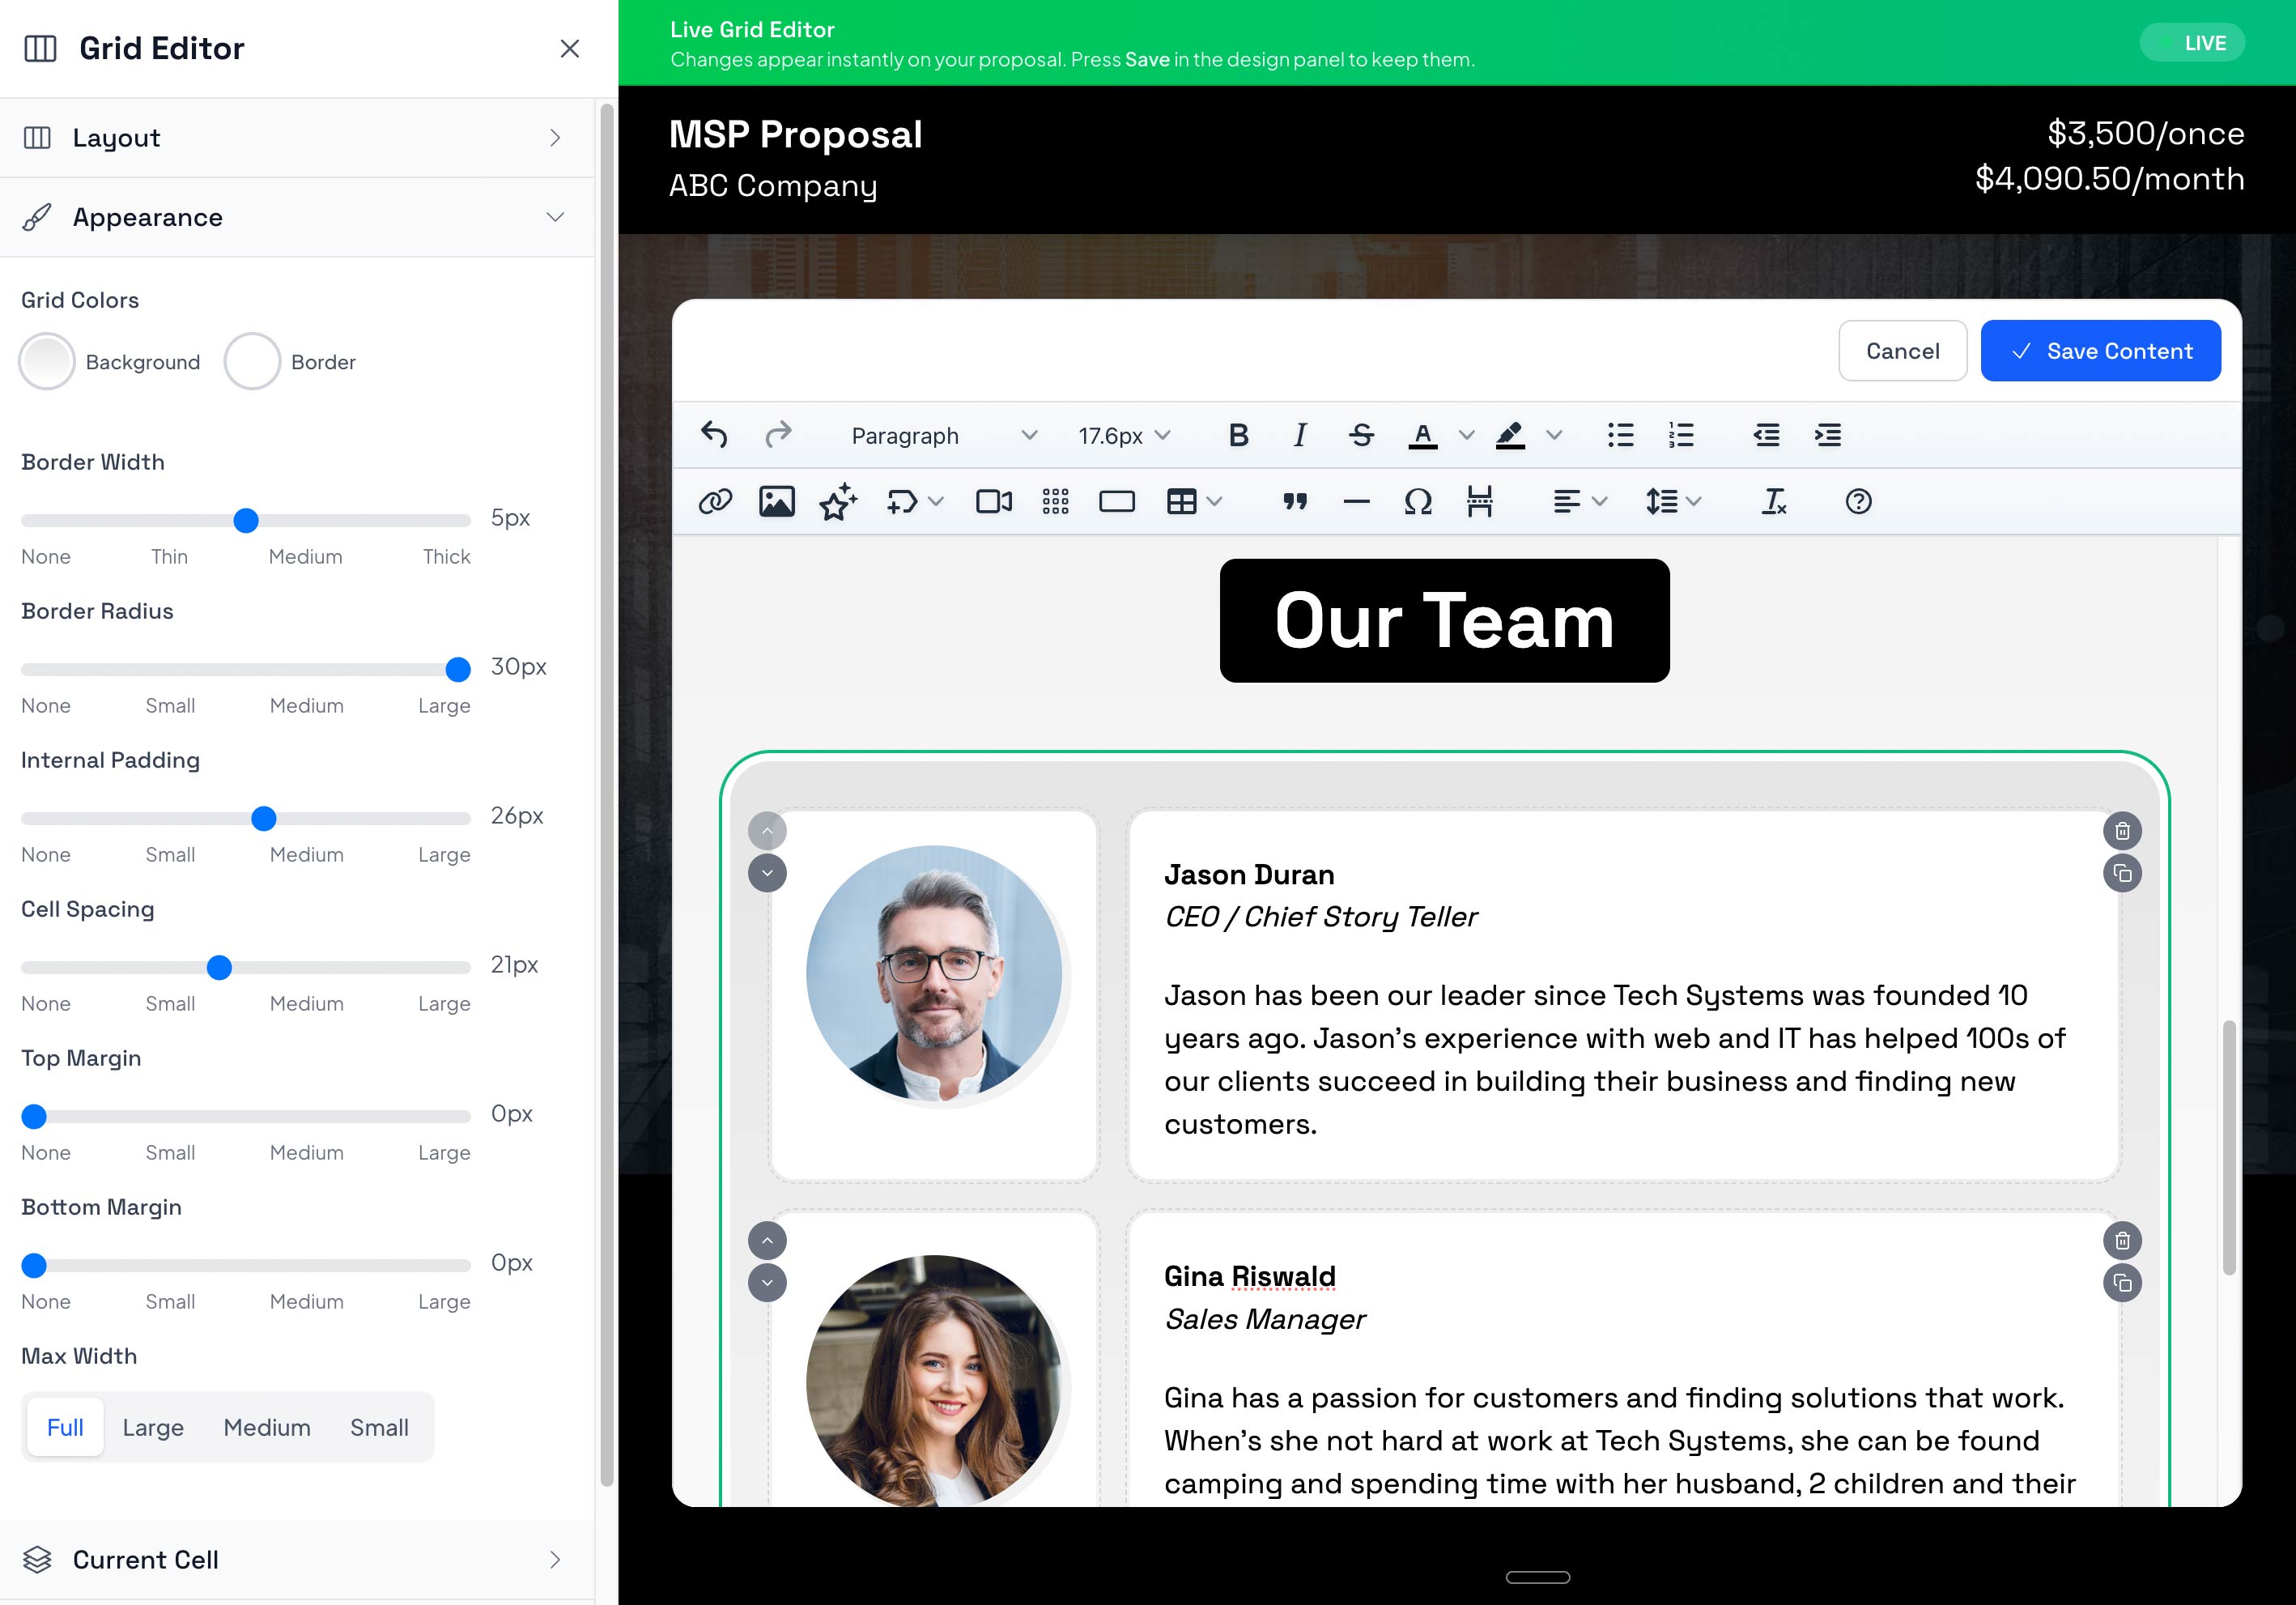Click the Save Content button

2100,351
